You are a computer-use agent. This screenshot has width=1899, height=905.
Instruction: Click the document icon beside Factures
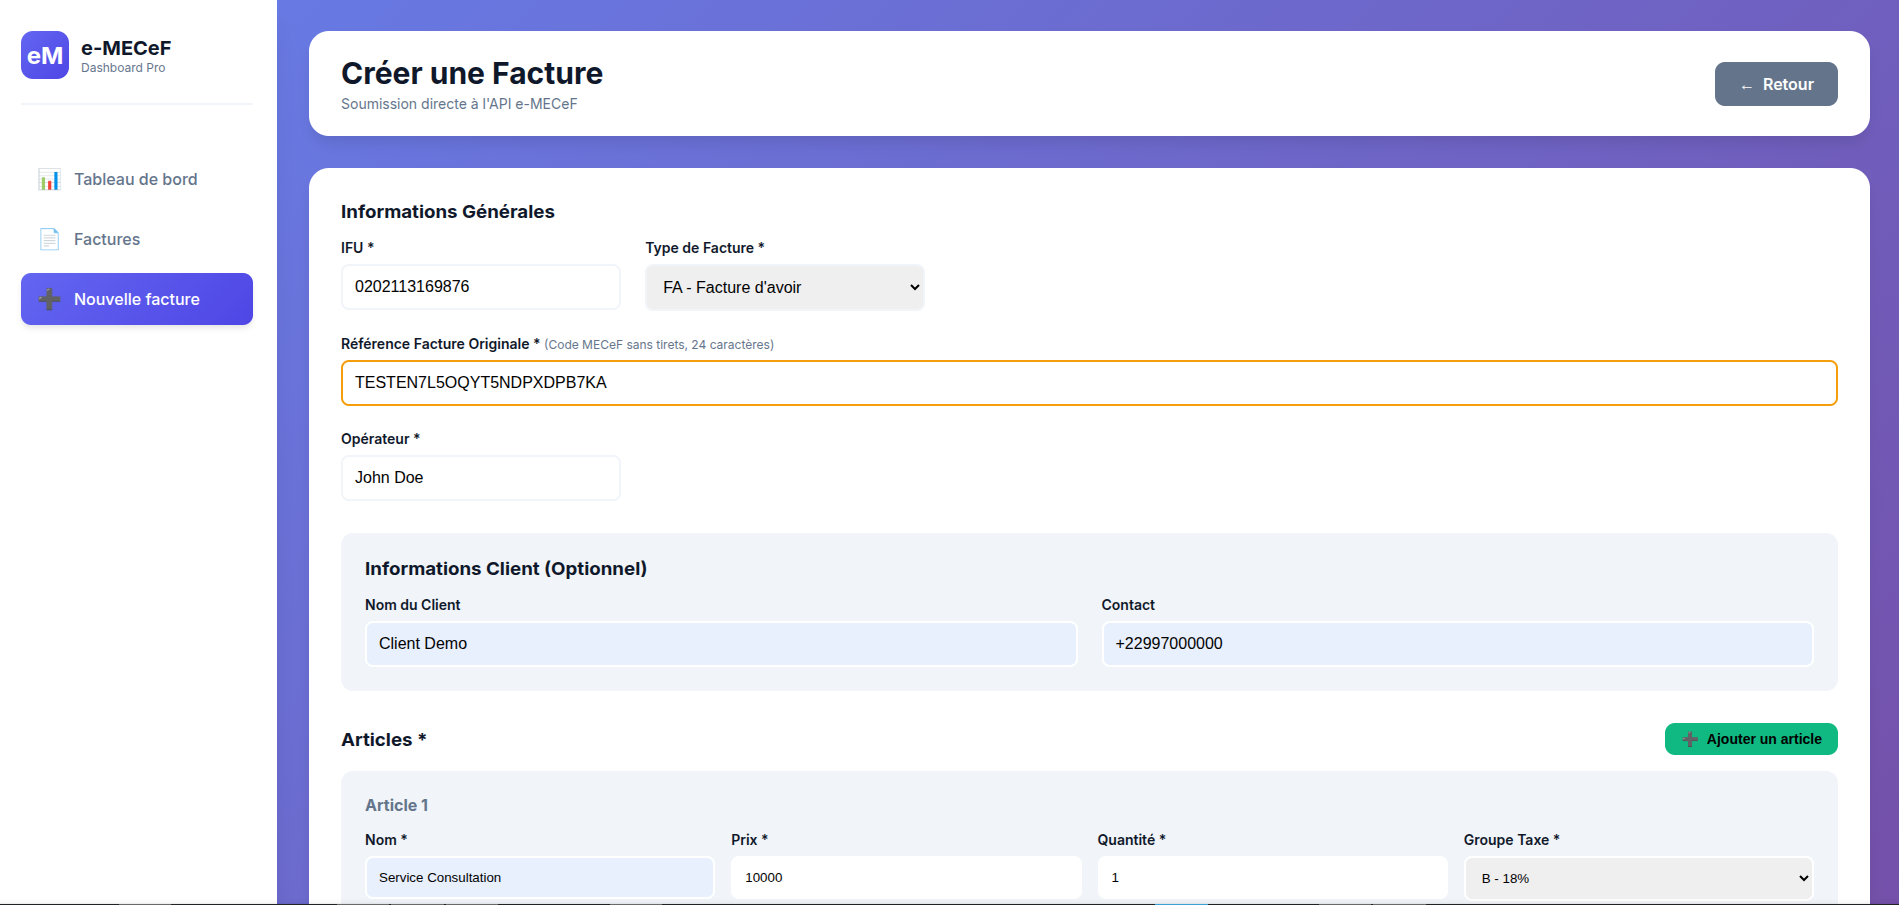49,240
